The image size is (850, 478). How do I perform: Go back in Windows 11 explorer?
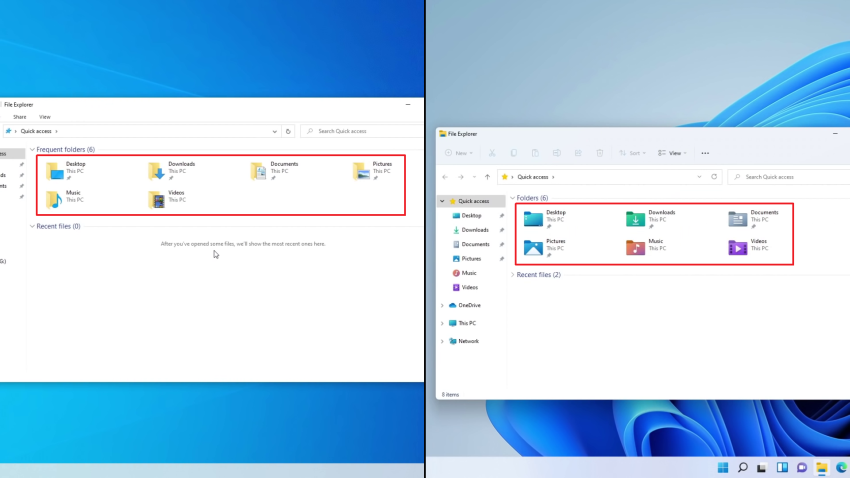445,177
